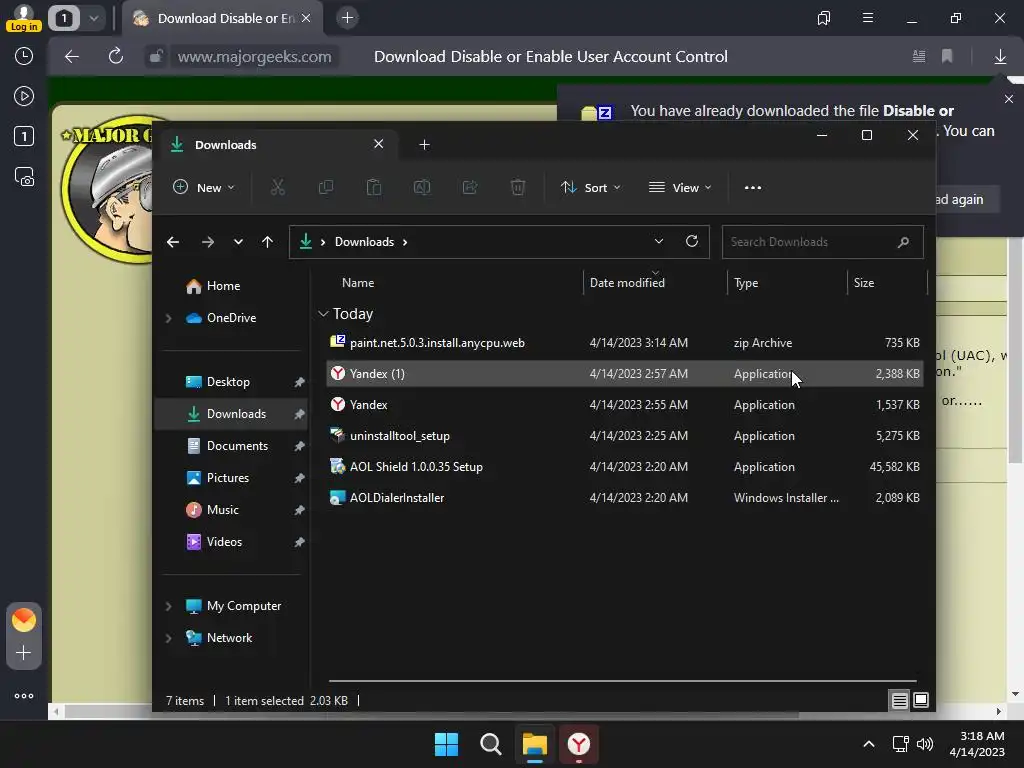Viewport: 1024px width, 768px height.
Task: Open Windows Start menu
Action: [447, 744]
